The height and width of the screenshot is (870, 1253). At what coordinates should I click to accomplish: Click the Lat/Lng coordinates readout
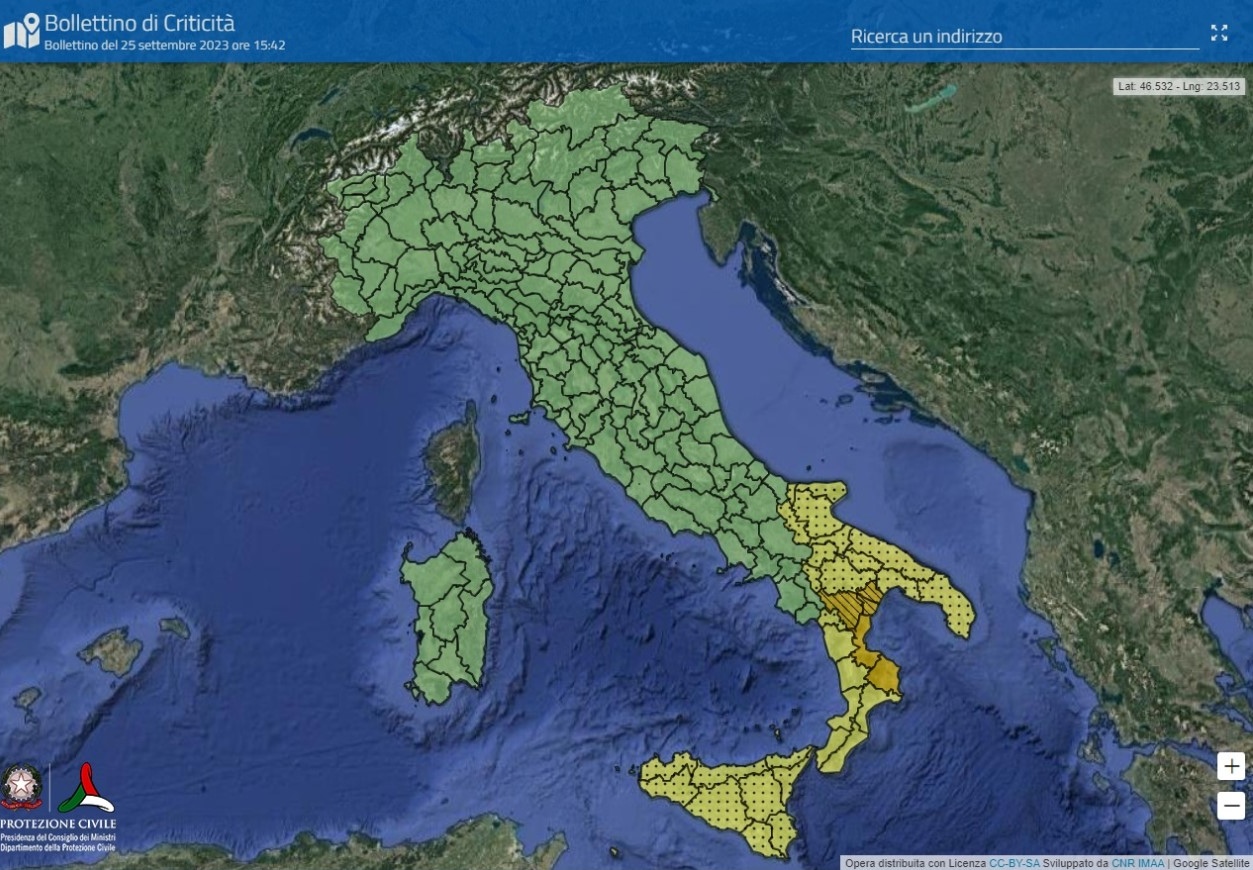pos(1179,87)
